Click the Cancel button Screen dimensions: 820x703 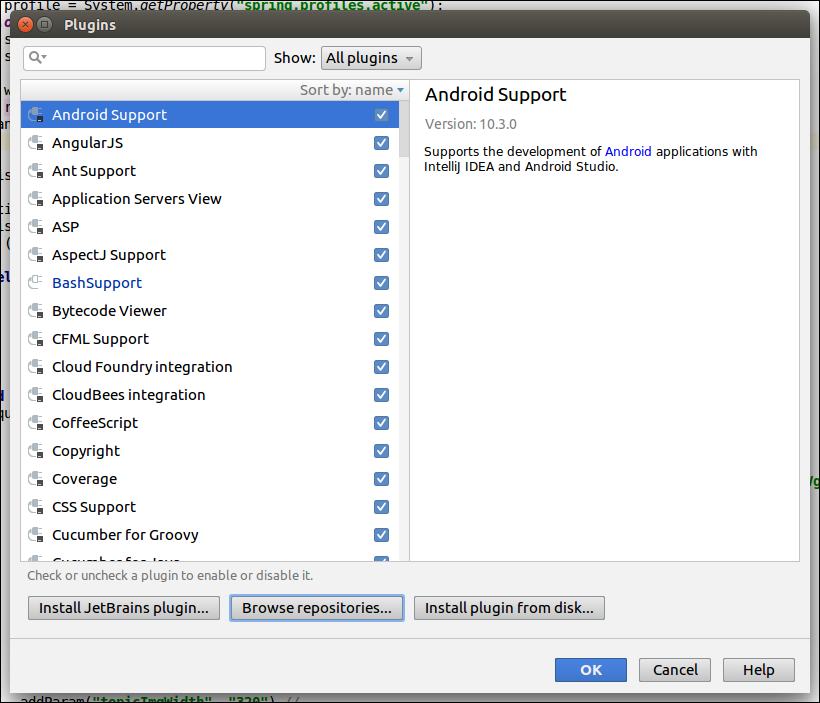click(x=675, y=670)
